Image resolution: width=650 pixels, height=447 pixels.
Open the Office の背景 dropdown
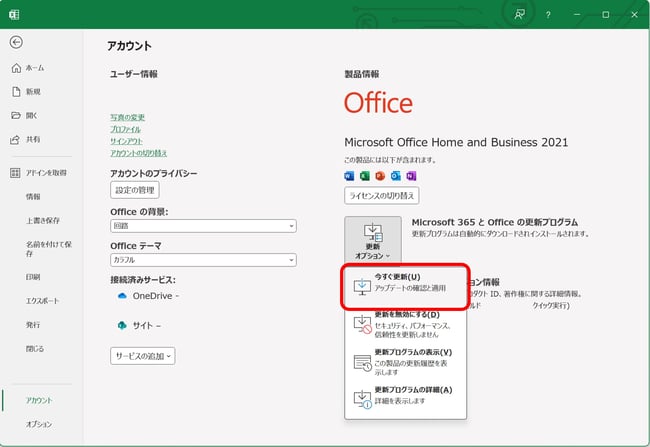[x=203, y=226]
